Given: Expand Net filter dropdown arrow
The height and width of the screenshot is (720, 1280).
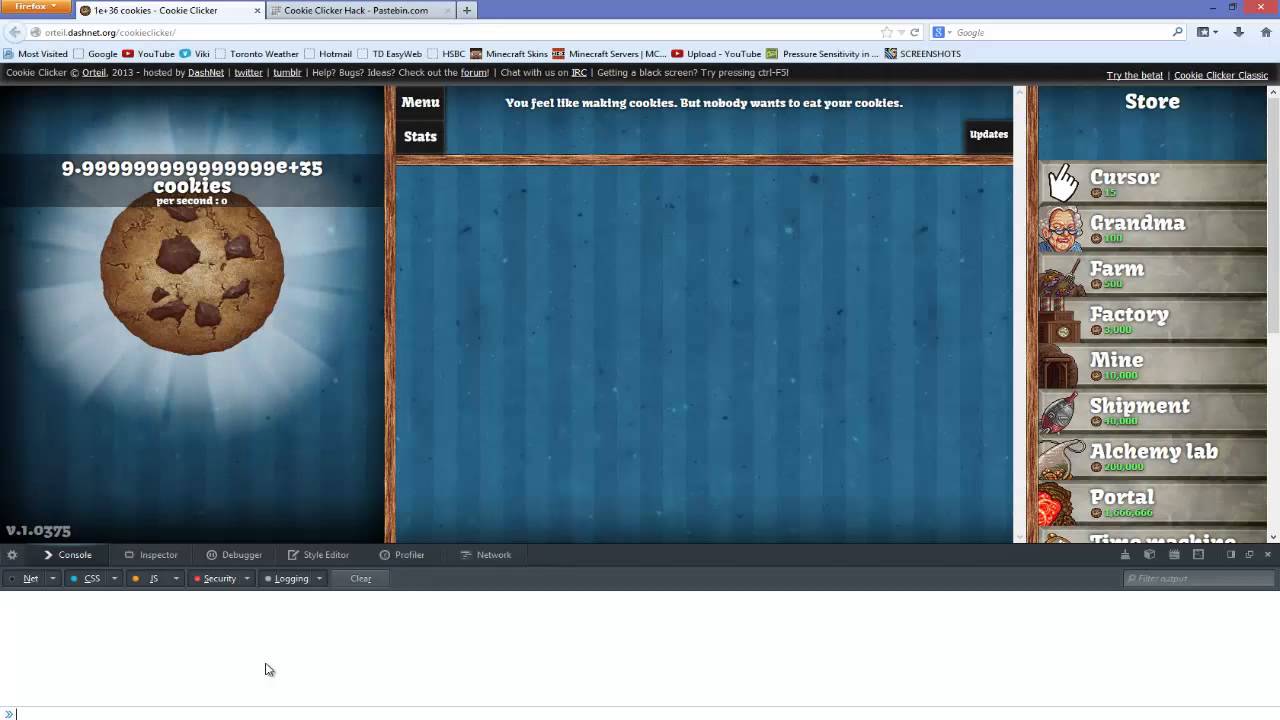Looking at the screenshot, I should click(52, 579).
